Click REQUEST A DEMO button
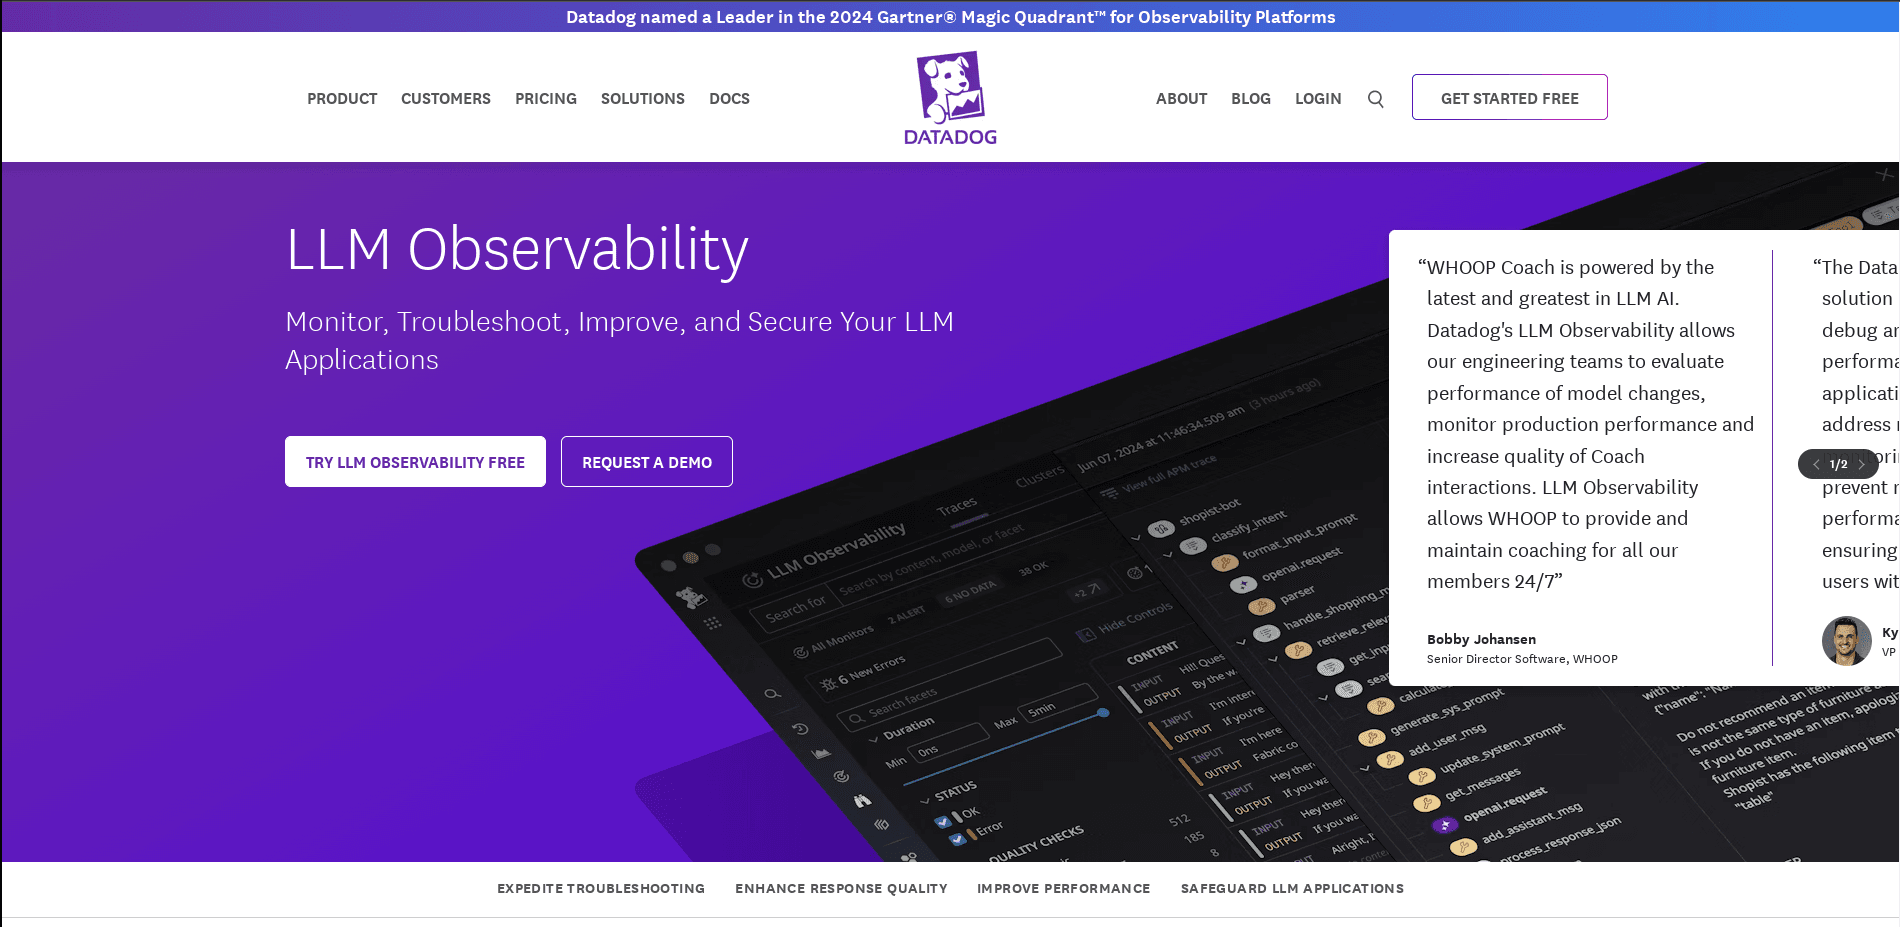Screen dimensions: 1900x927 click(647, 462)
